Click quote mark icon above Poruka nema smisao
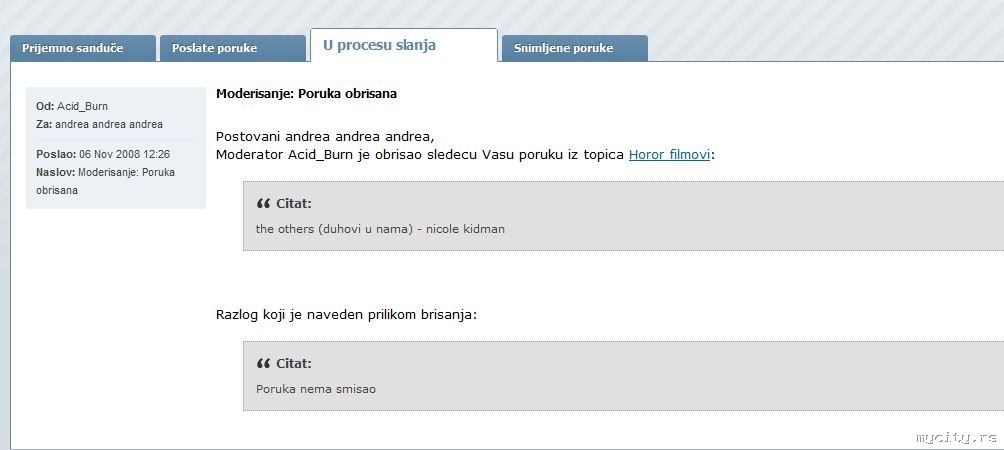Screen dimensions: 1004x450 264,364
